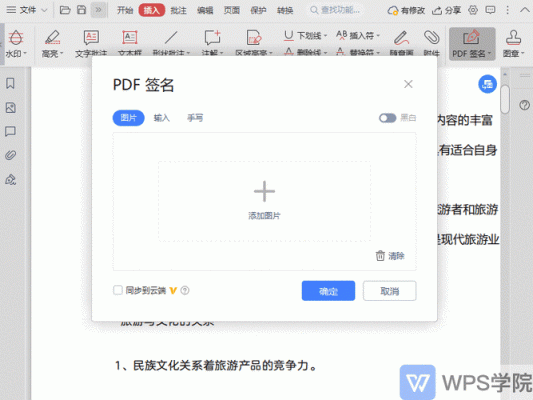533x400 pixels.
Task: Click the blue floating translate/assistant icon
Action: (487, 84)
